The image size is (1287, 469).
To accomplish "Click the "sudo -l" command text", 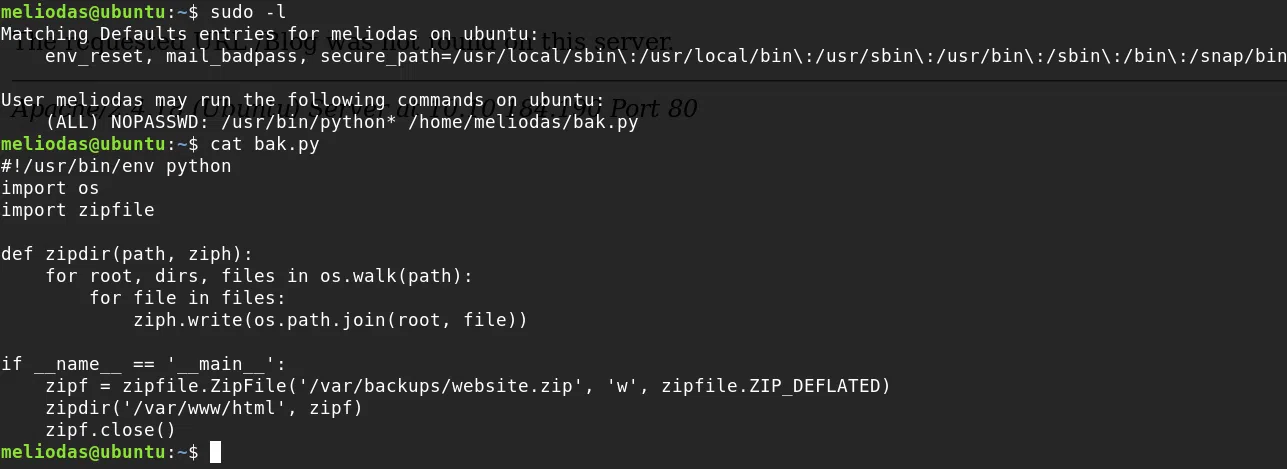I will click(x=248, y=13).
